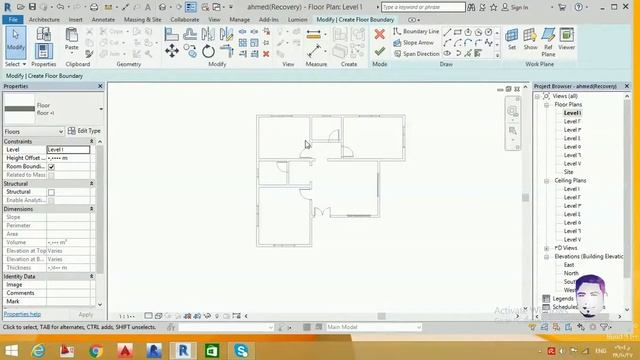Collapse Floor Plans tree node
Image resolution: width=640 pixels, height=360 pixels.
point(547,105)
